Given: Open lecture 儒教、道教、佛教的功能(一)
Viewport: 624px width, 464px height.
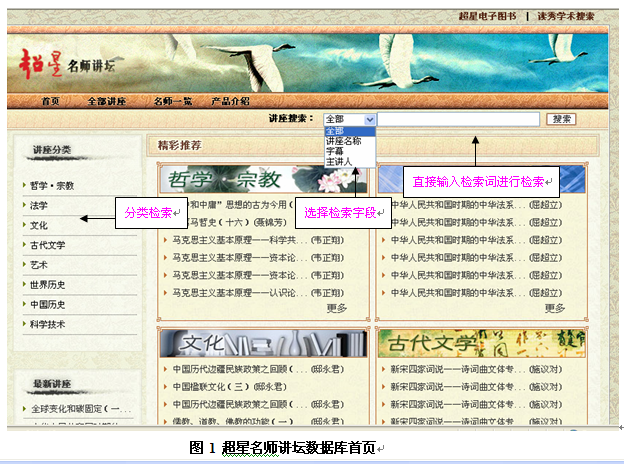Looking at the screenshot, I should click(x=233, y=421).
